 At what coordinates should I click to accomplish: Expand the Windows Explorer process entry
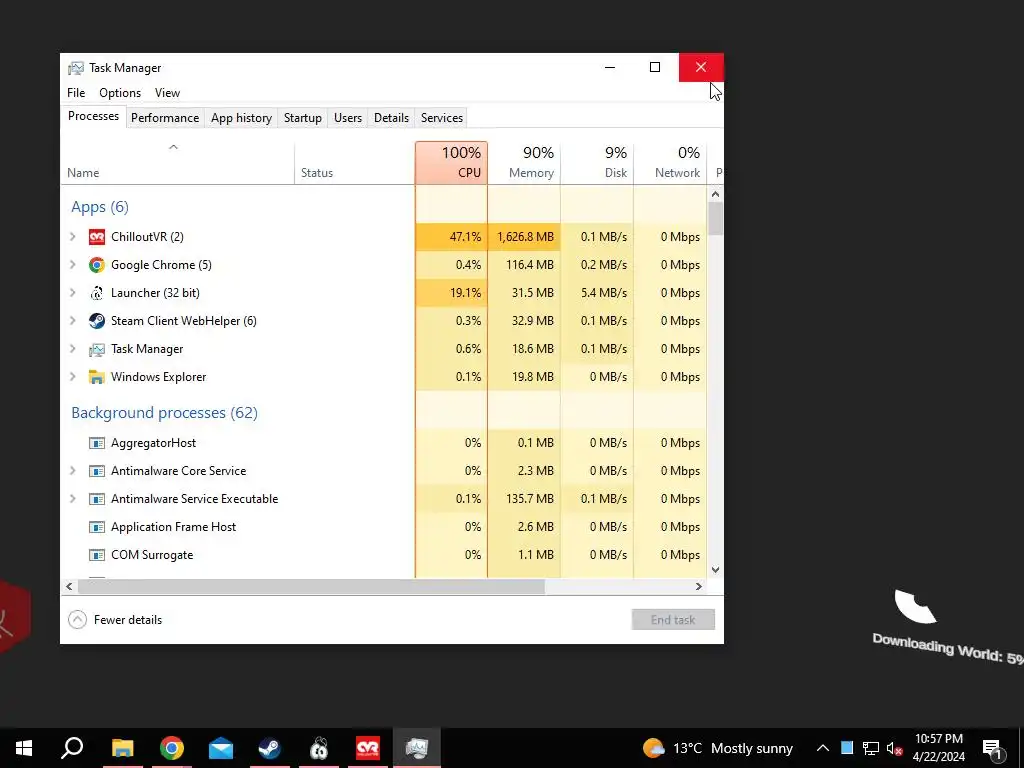[x=72, y=377]
